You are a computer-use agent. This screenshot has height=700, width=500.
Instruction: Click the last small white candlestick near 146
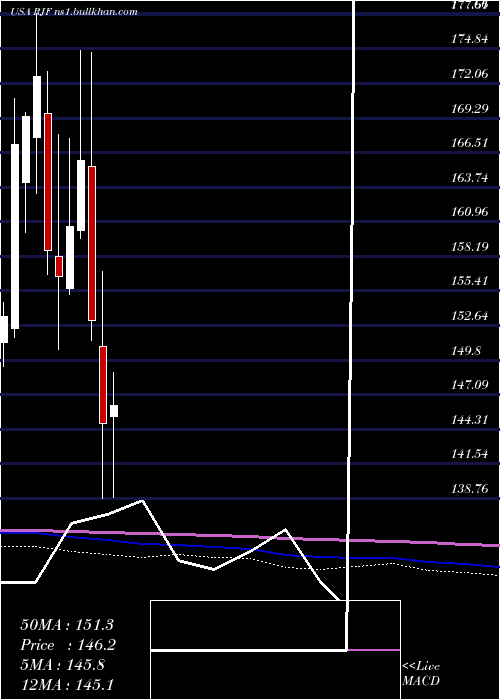pos(114,411)
